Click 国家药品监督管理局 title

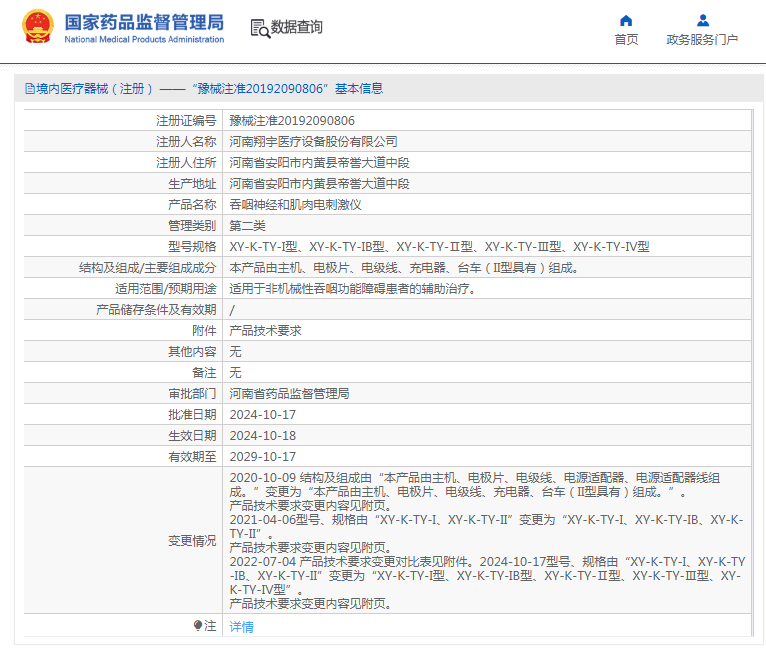coord(144,22)
